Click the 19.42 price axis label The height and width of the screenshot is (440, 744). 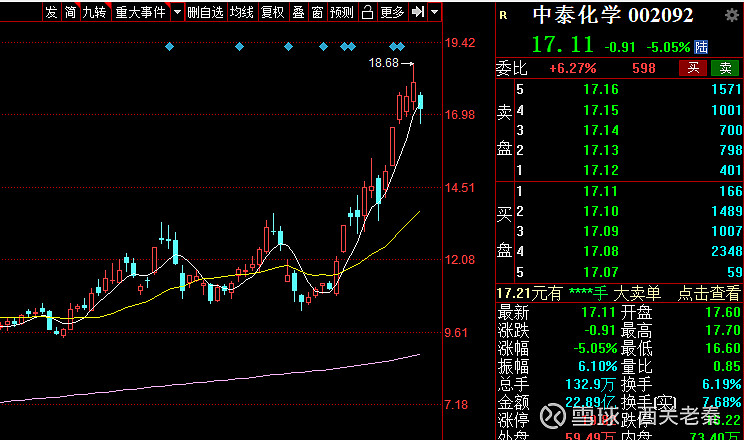[460, 43]
